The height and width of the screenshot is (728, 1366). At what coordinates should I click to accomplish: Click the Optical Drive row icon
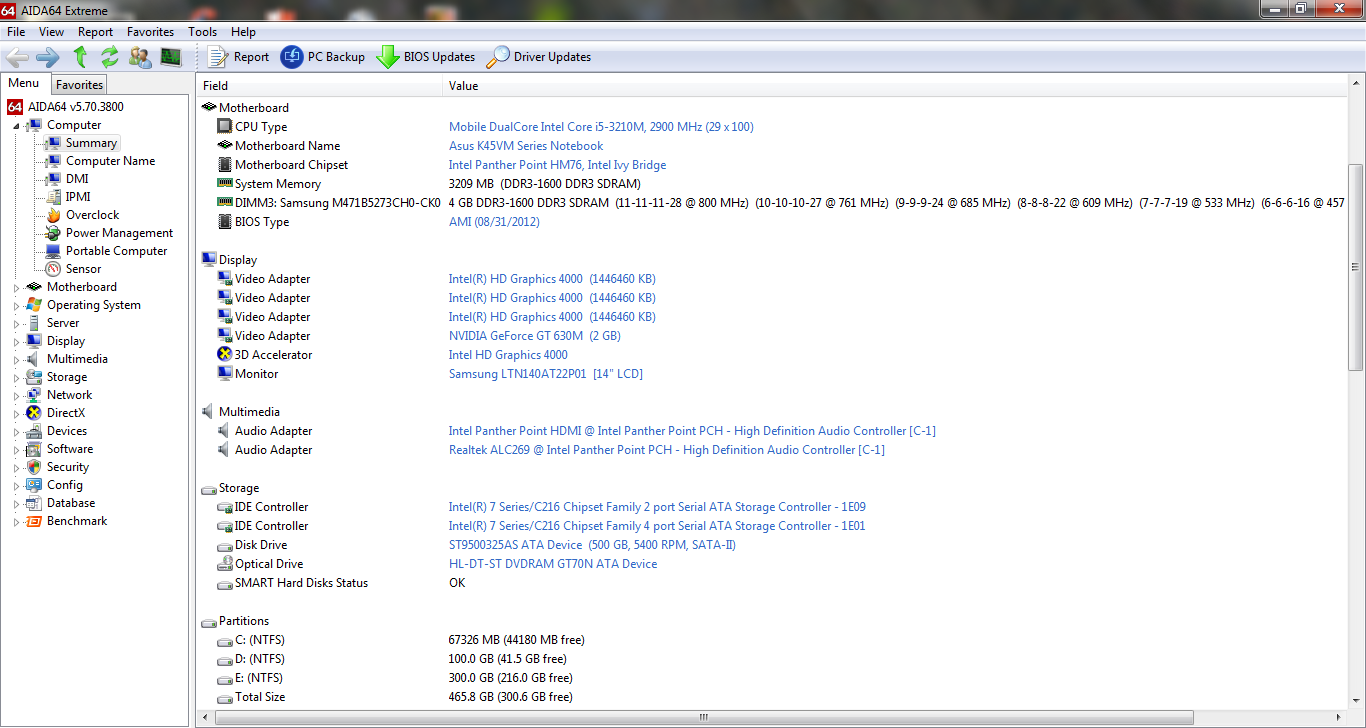click(225, 564)
